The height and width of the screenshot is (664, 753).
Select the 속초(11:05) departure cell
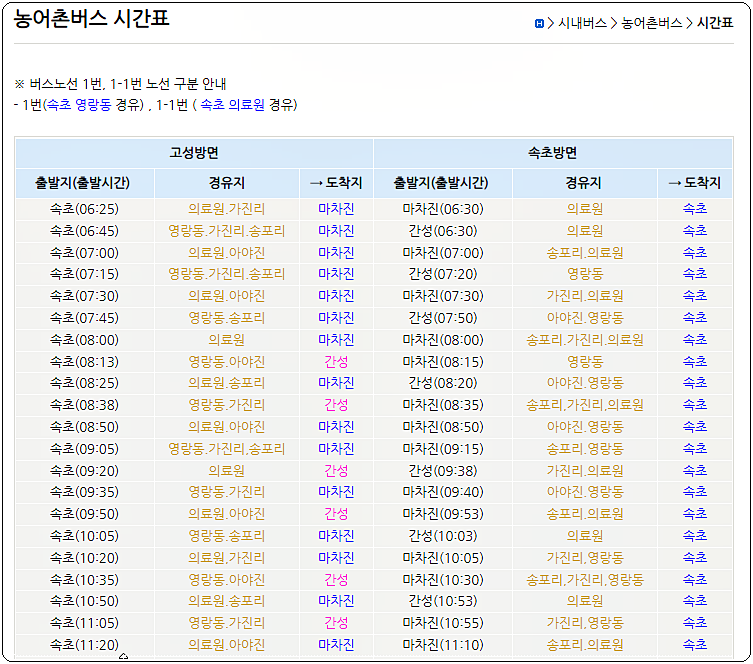coord(85,623)
